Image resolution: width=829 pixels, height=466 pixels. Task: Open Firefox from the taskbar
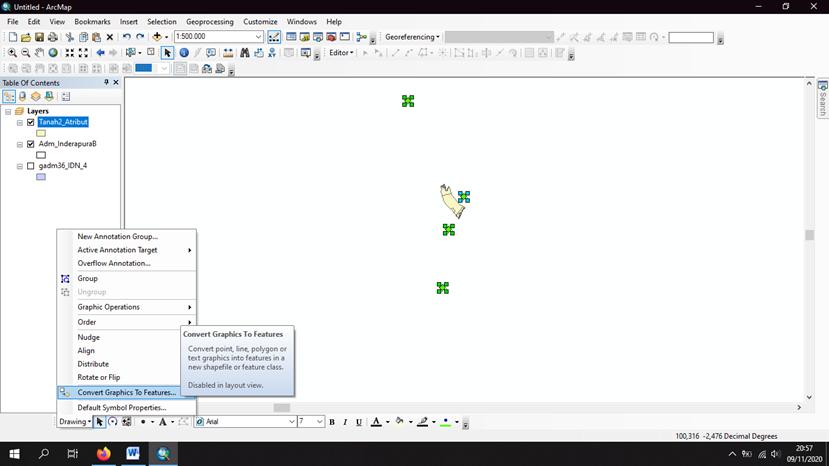tap(104, 454)
